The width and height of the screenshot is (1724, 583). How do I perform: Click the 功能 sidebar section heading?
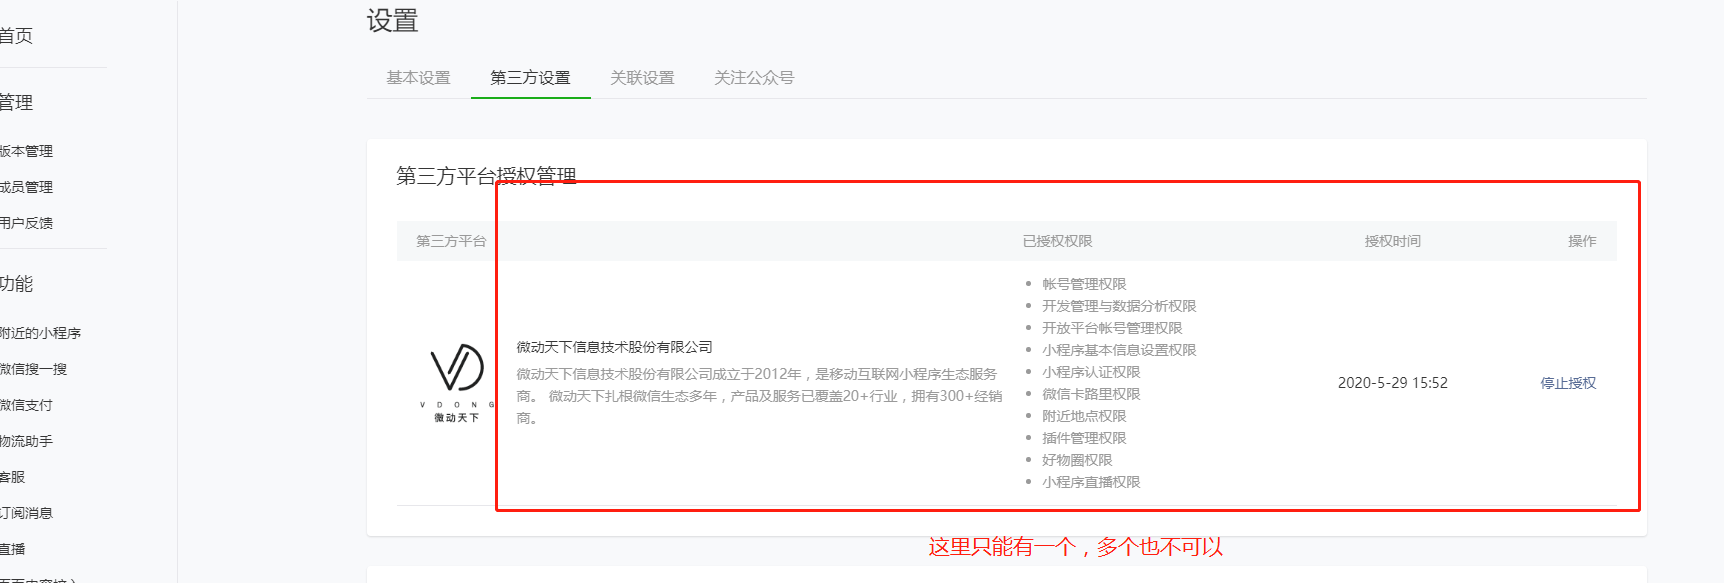16,284
